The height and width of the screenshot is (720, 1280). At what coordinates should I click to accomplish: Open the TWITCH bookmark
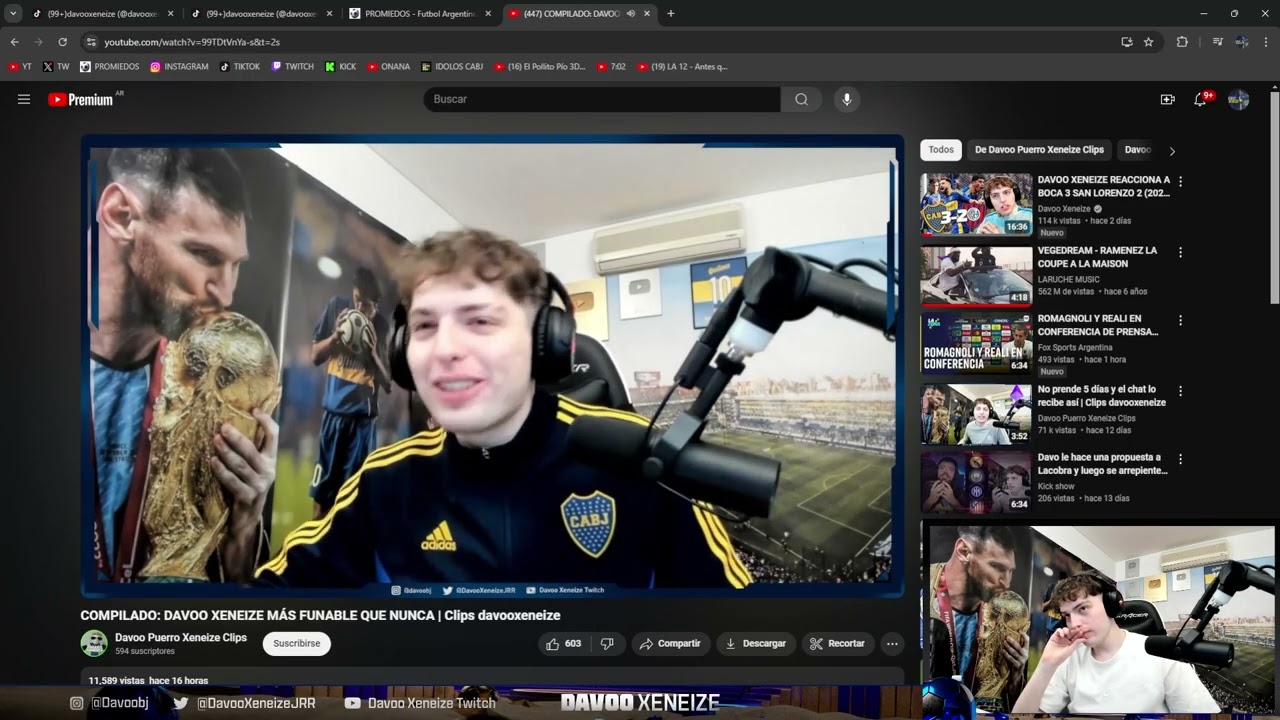[x=292, y=67]
